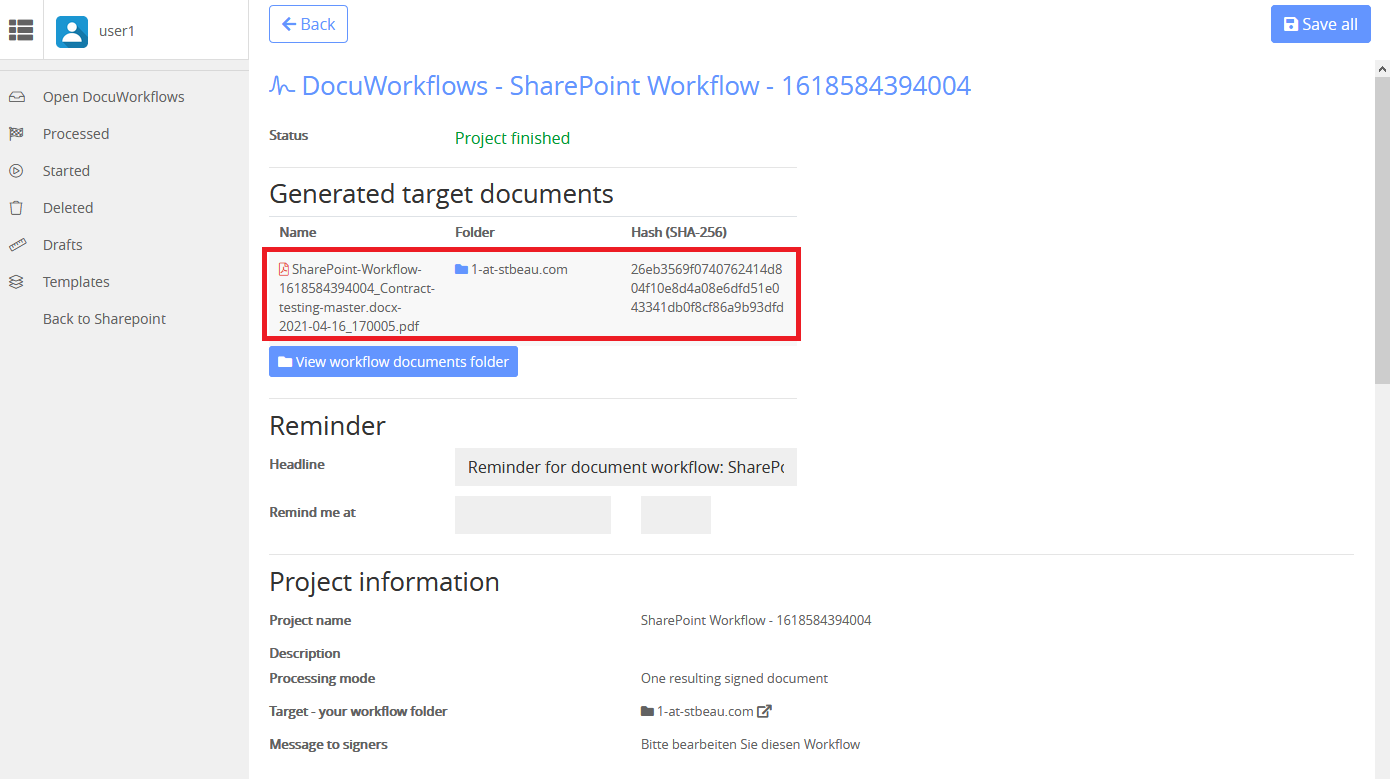Click the folder icon beside 1-at-stbeau.com
1390x779 pixels.
pyautogui.click(x=461, y=268)
